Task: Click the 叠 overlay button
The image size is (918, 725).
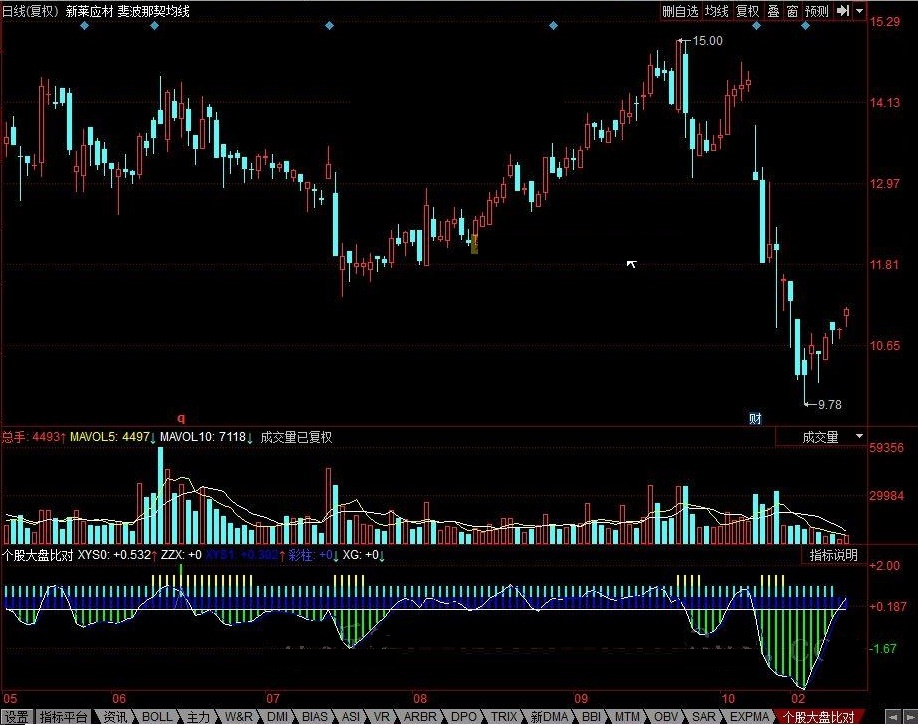Action: [773, 11]
